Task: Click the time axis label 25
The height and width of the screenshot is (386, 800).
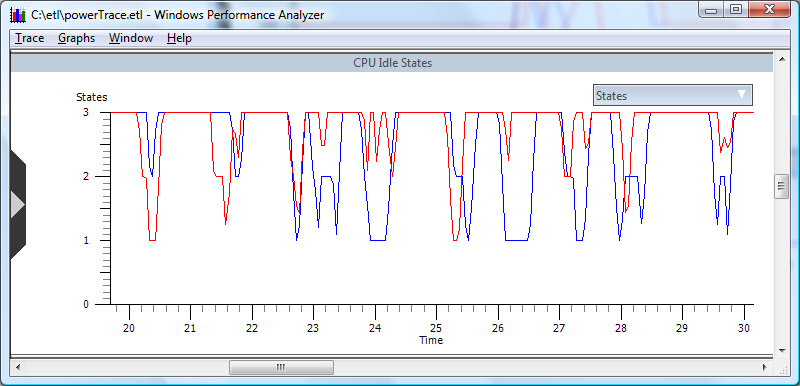Action: [436, 328]
